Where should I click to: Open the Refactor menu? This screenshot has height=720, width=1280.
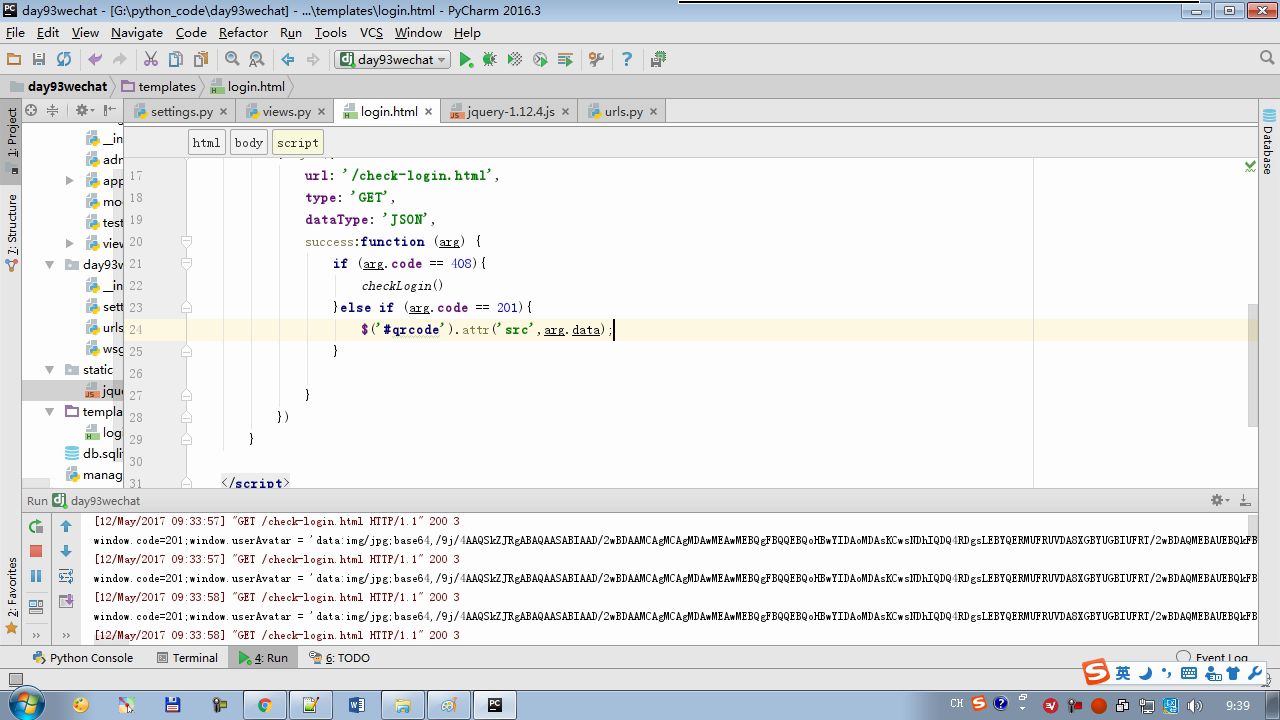point(243,32)
